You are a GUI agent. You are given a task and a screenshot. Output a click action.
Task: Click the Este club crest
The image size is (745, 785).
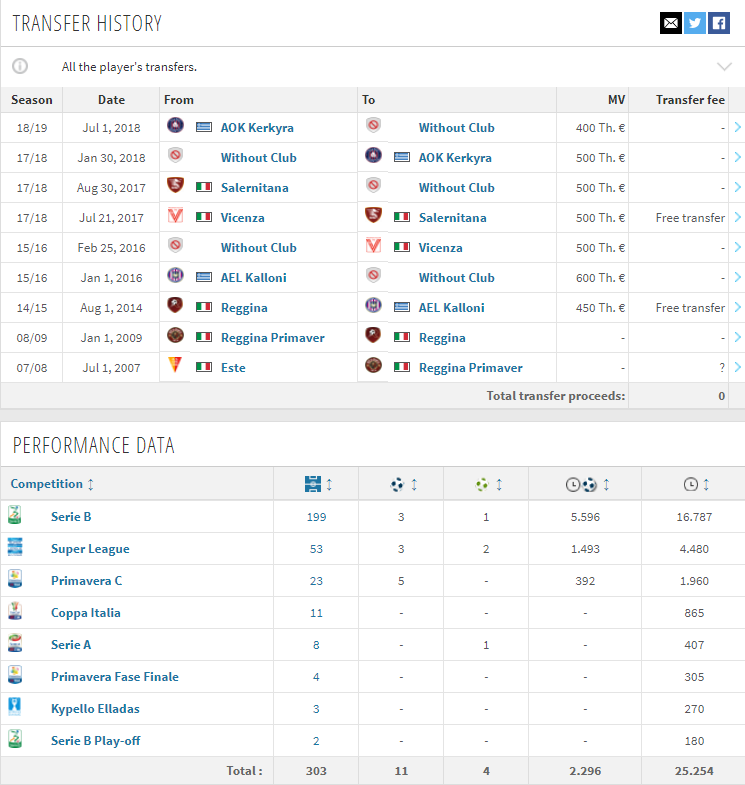pyautogui.click(x=175, y=366)
